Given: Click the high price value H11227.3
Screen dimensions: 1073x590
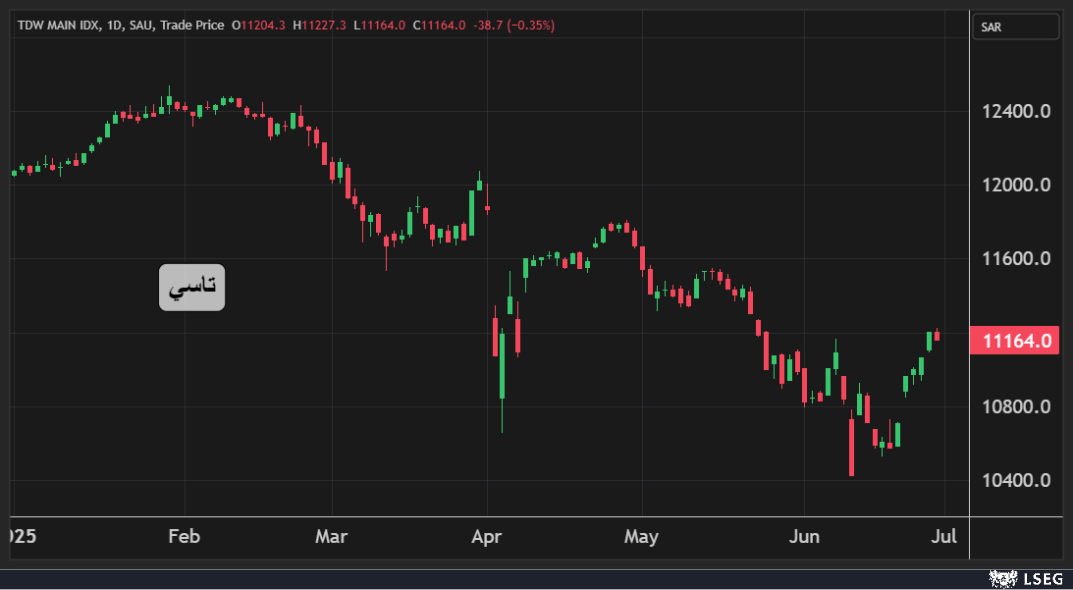Looking at the screenshot, I should click(320, 25).
